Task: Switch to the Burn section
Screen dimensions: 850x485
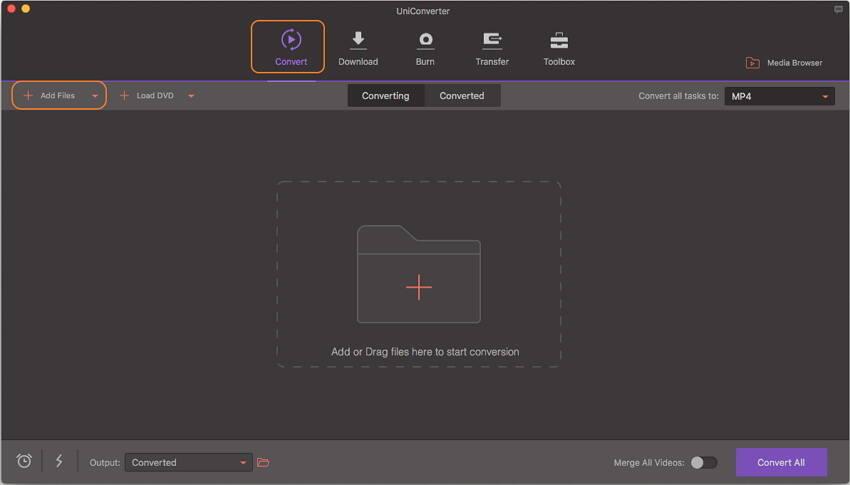Action: click(x=425, y=48)
